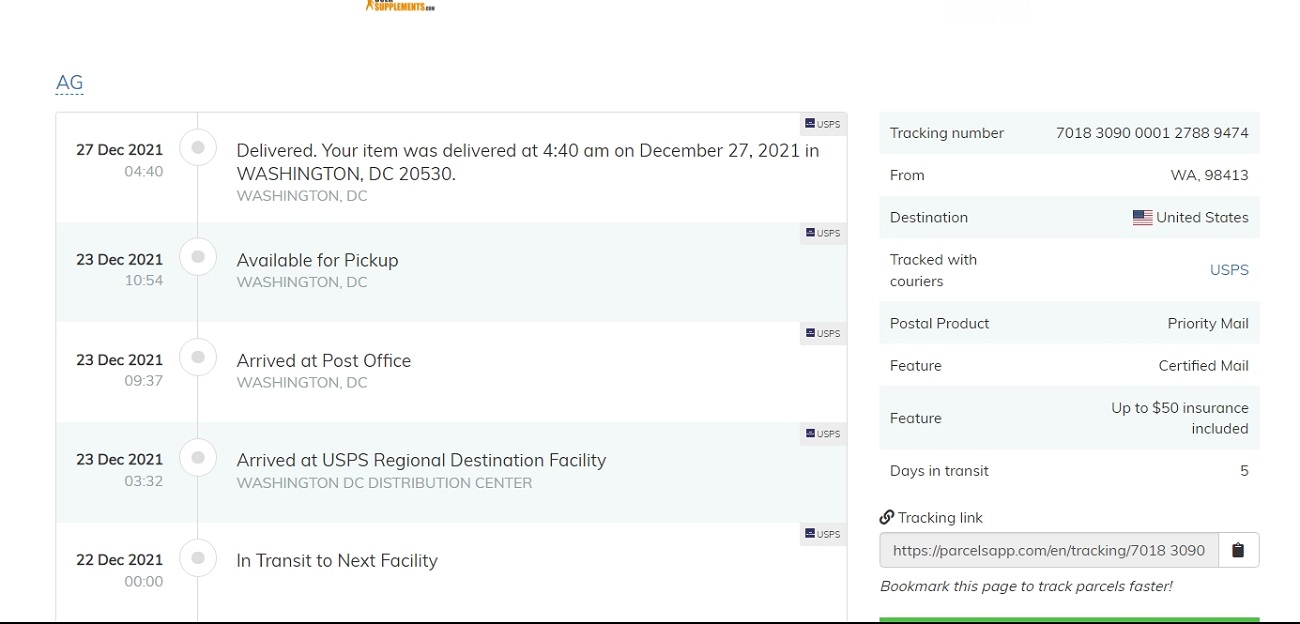Viewport: 1300px width, 624px height.
Task: Click the USPS badge on Regional Destination Facility event
Action: [x=823, y=434]
